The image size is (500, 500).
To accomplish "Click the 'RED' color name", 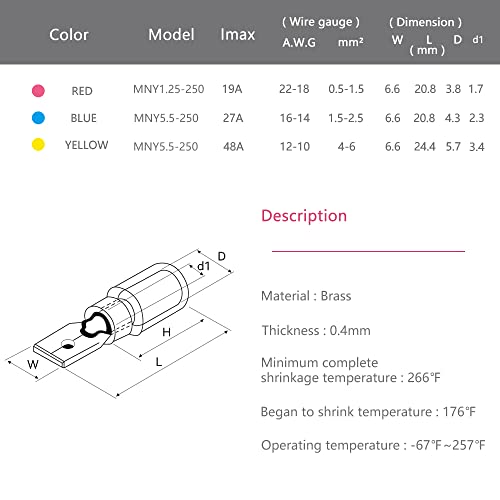I will click(82, 91).
